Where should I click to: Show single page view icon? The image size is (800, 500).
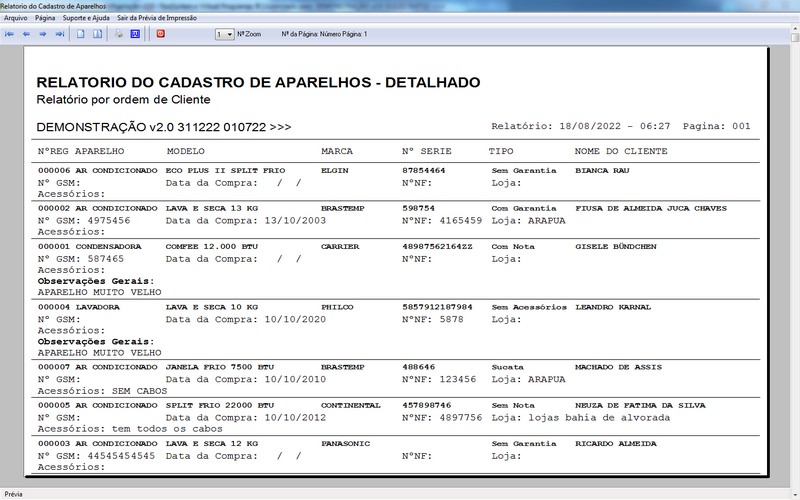[81, 34]
